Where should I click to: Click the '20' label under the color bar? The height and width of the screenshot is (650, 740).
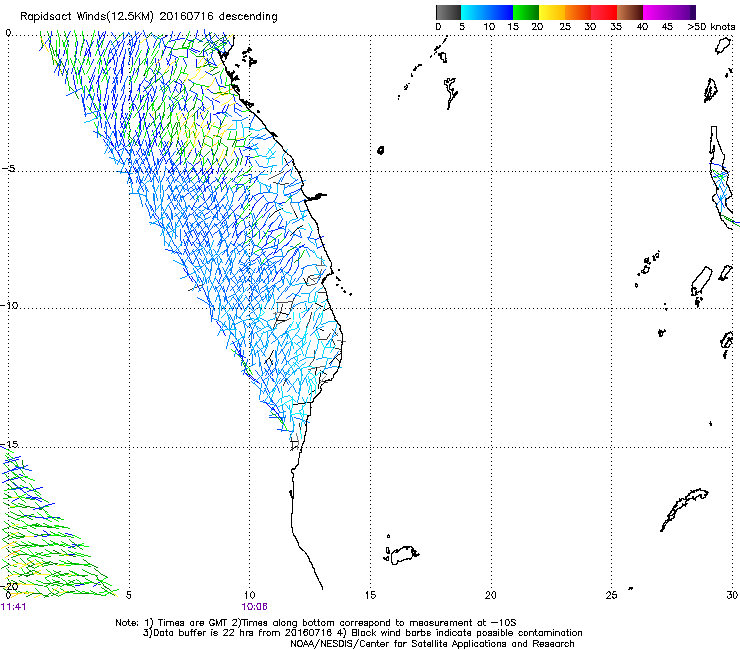pos(537,27)
